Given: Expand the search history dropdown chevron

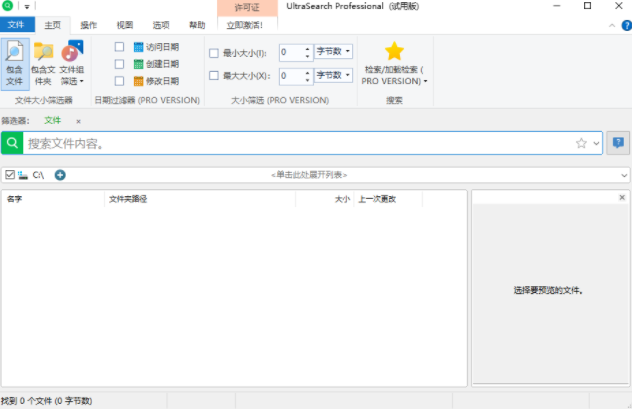Looking at the screenshot, I should click(x=596, y=143).
